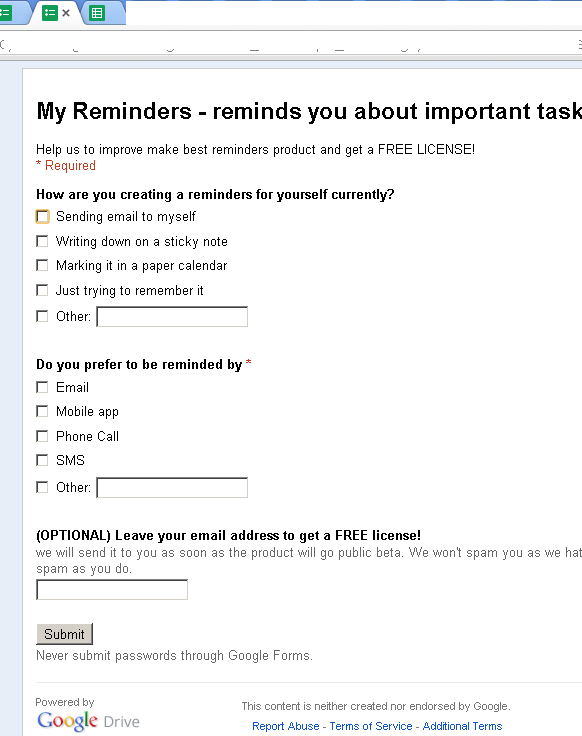Select Email as preferred reminder method
The width and height of the screenshot is (582, 736).
click(42, 387)
